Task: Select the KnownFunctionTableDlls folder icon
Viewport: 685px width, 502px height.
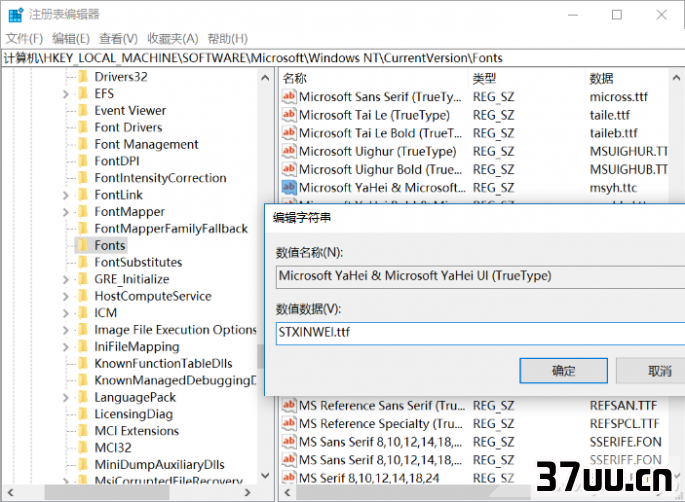Action: click(83, 364)
